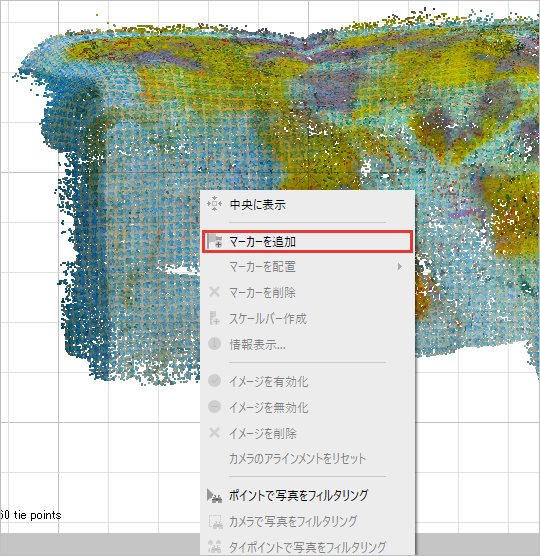Viewport: 540px width, 556px height.
Task: Select イメージを無効化 menu entry
Action: (307, 407)
